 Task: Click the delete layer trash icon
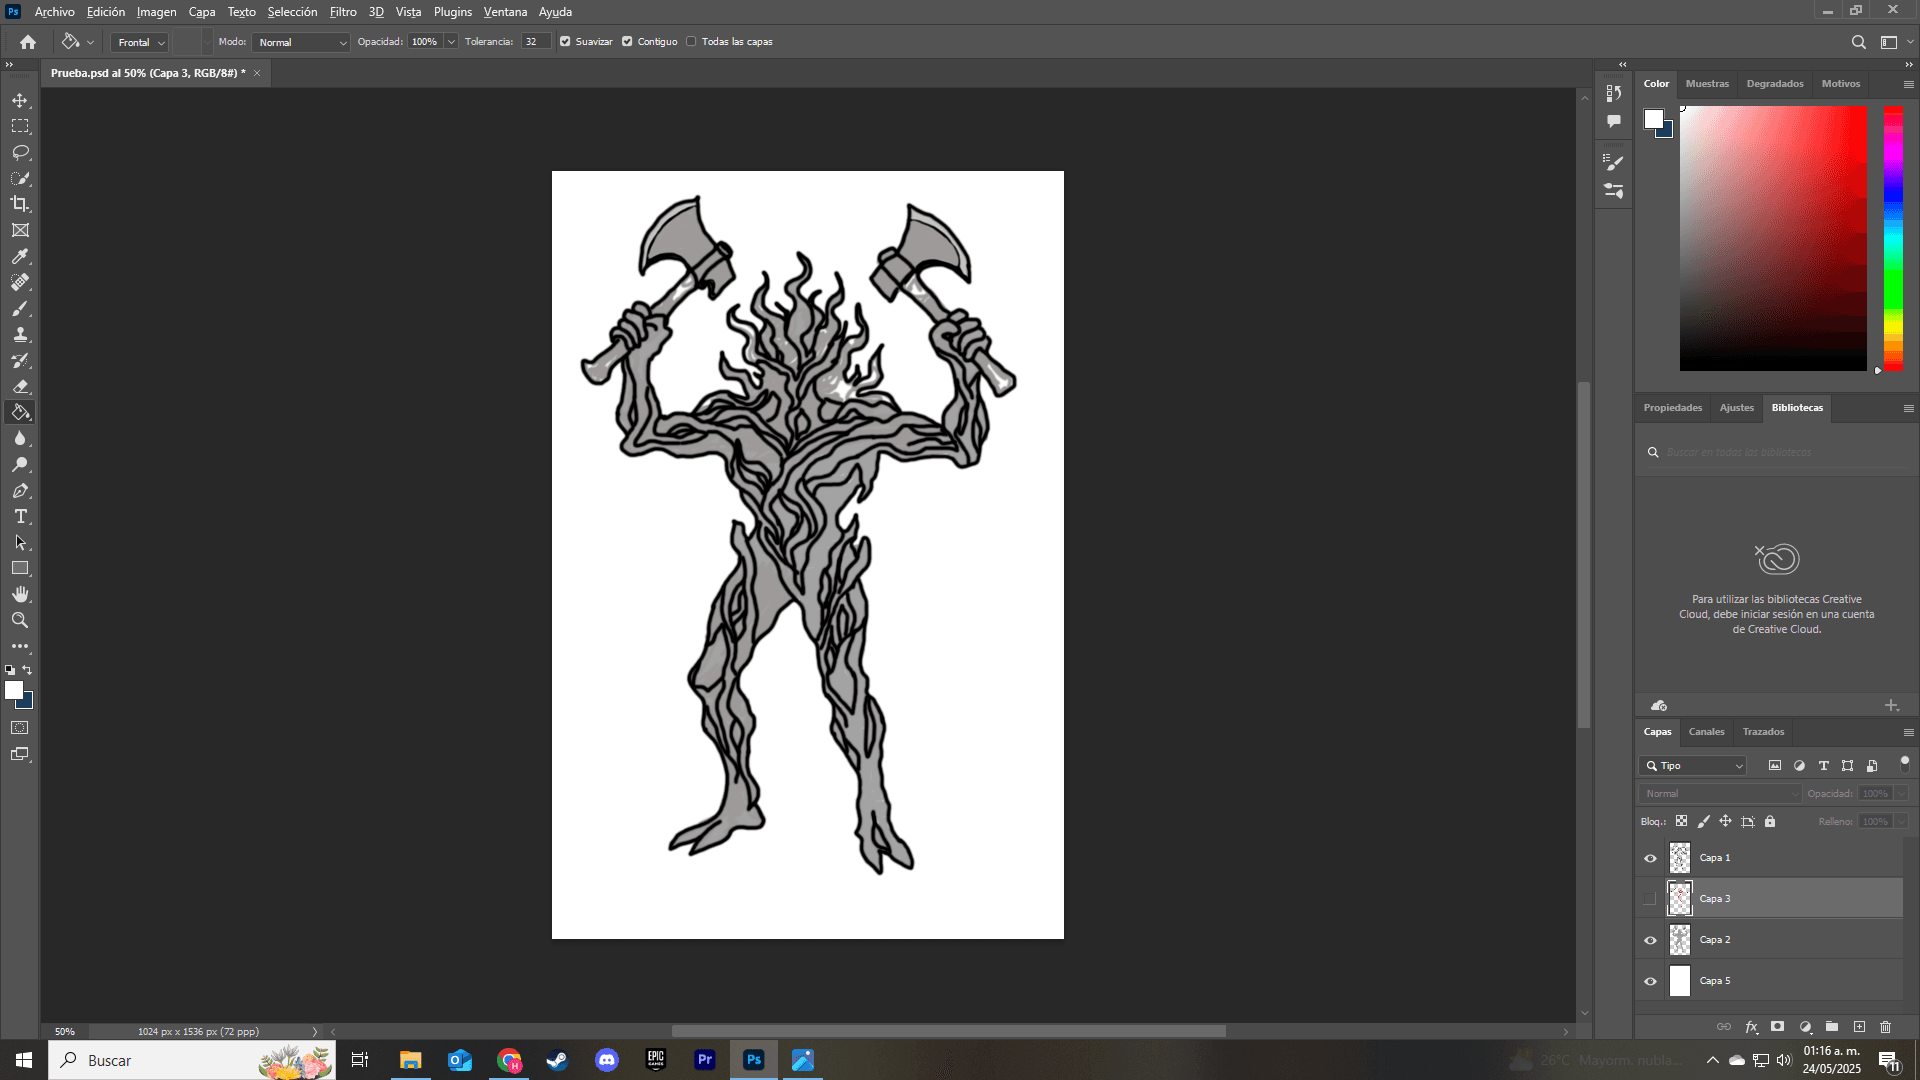click(x=1885, y=1027)
